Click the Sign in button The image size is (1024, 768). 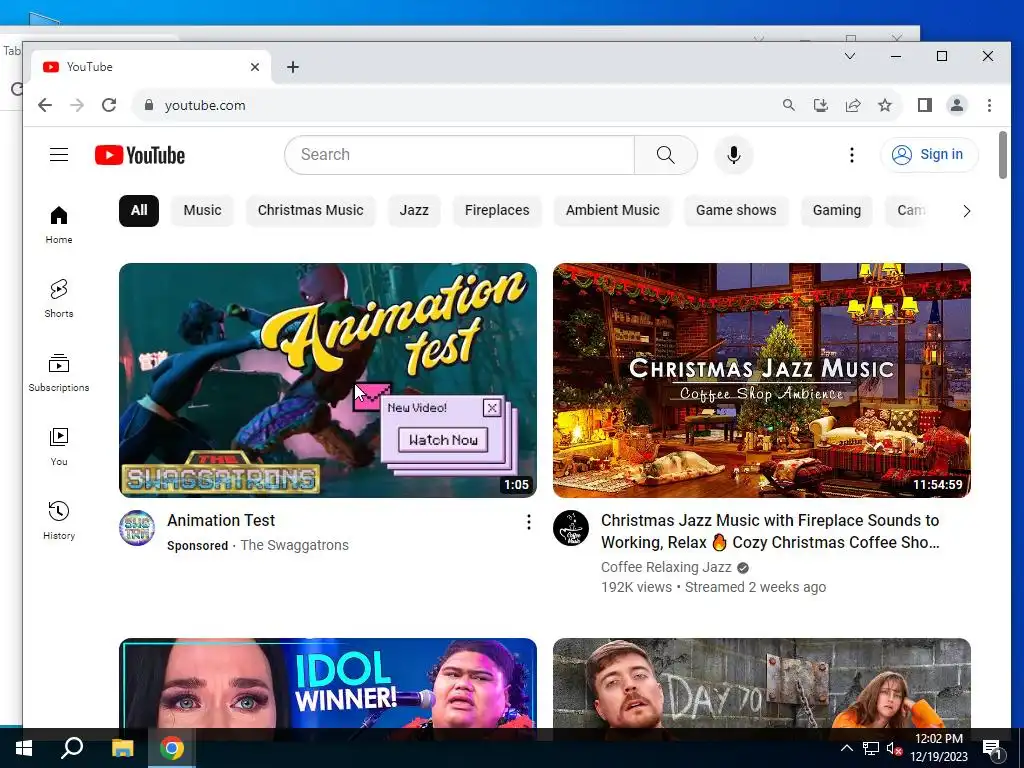click(929, 155)
